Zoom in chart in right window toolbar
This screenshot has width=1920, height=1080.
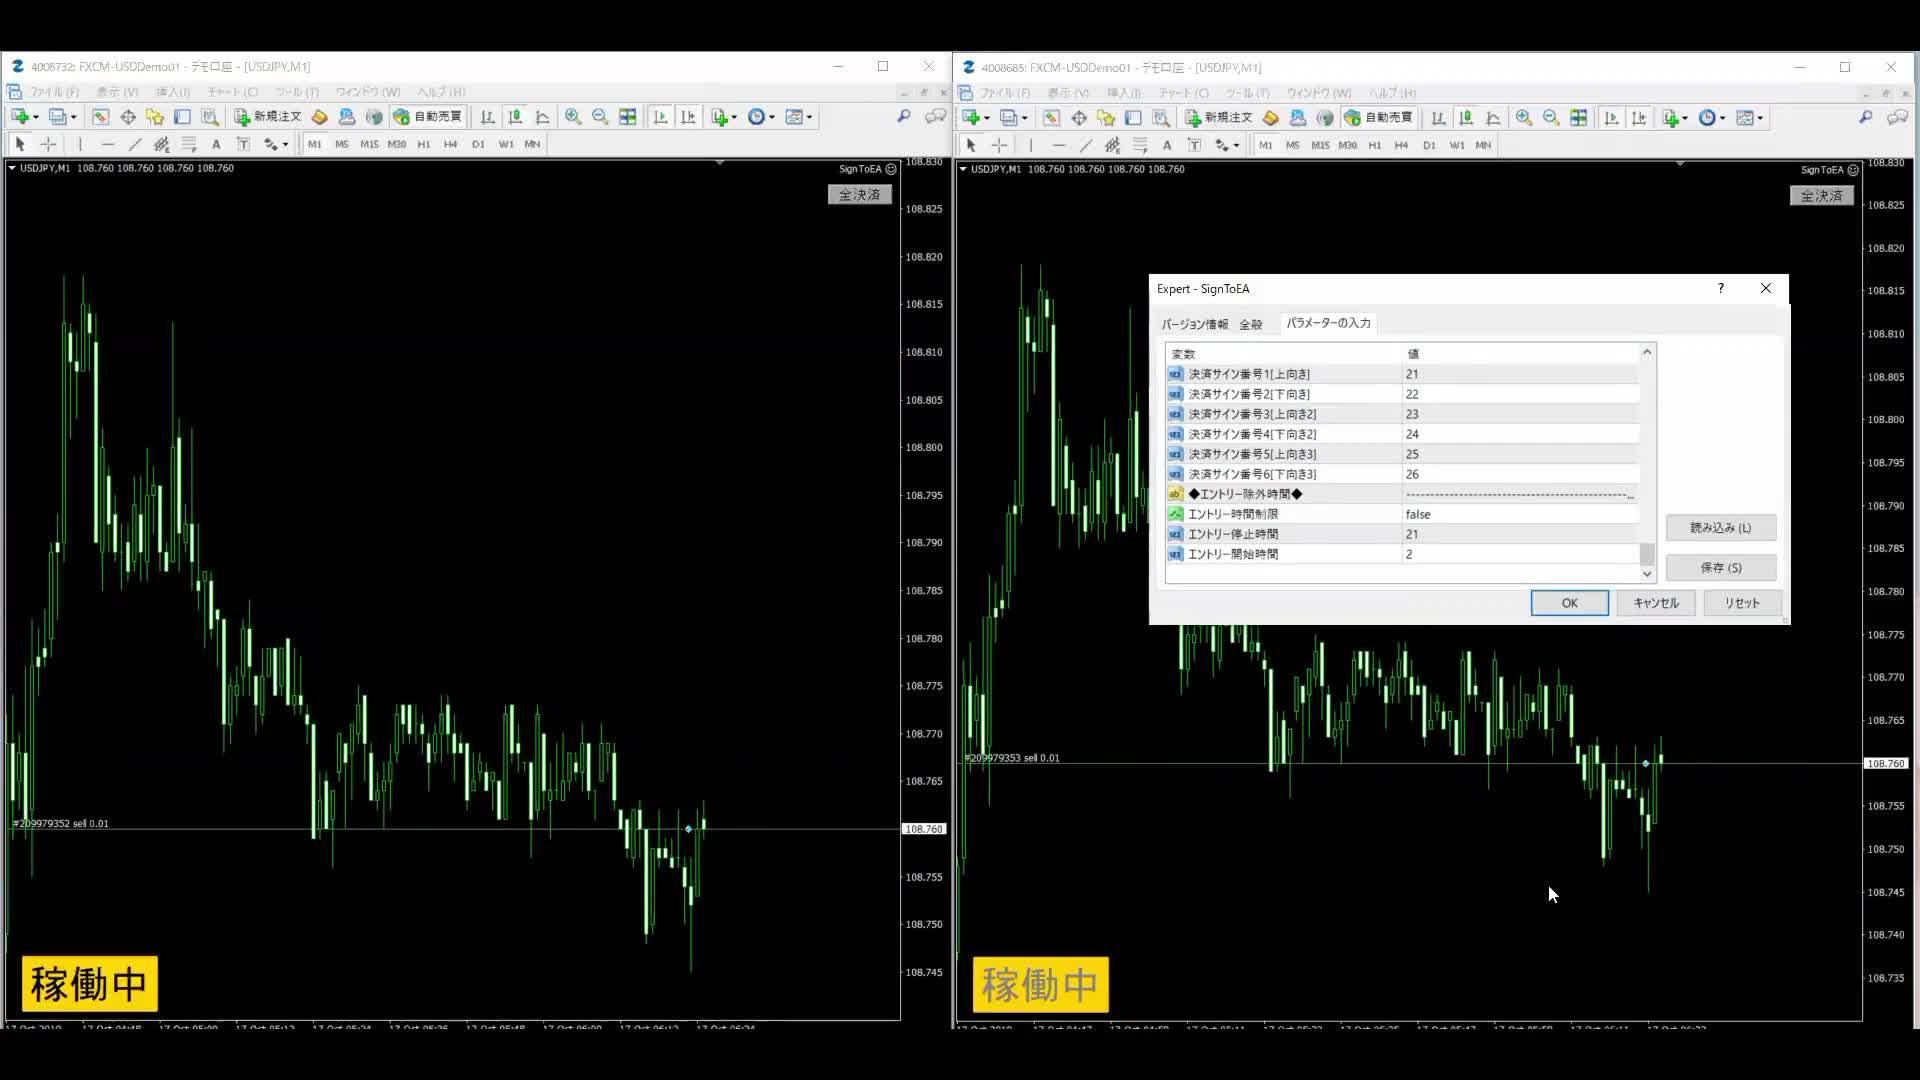click(x=1524, y=118)
